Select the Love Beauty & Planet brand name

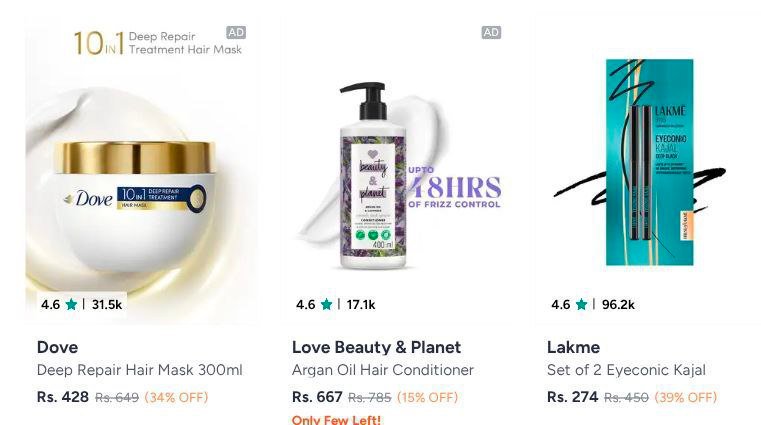pos(377,347)
